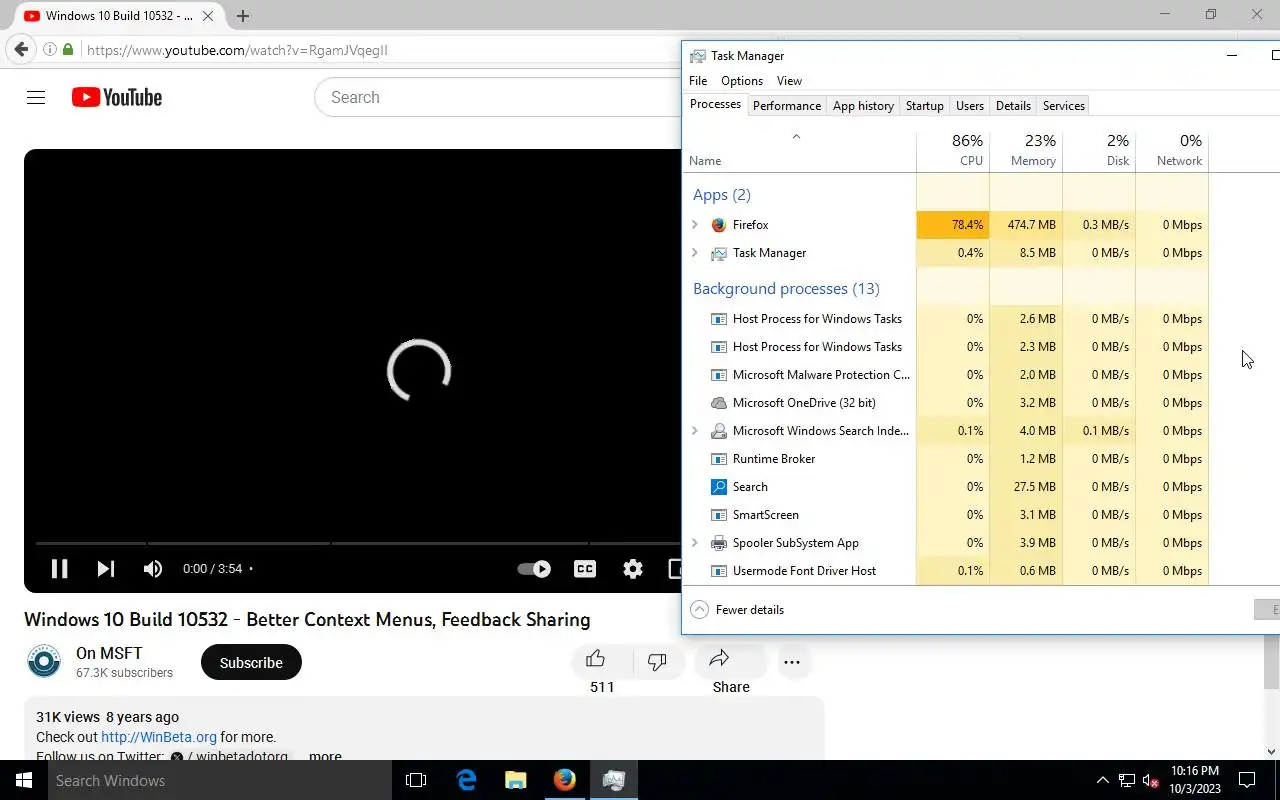1280x800 pixels.
Task: Share the video via Share arrow
Action: pyautogui.click(x=719, y=659)
